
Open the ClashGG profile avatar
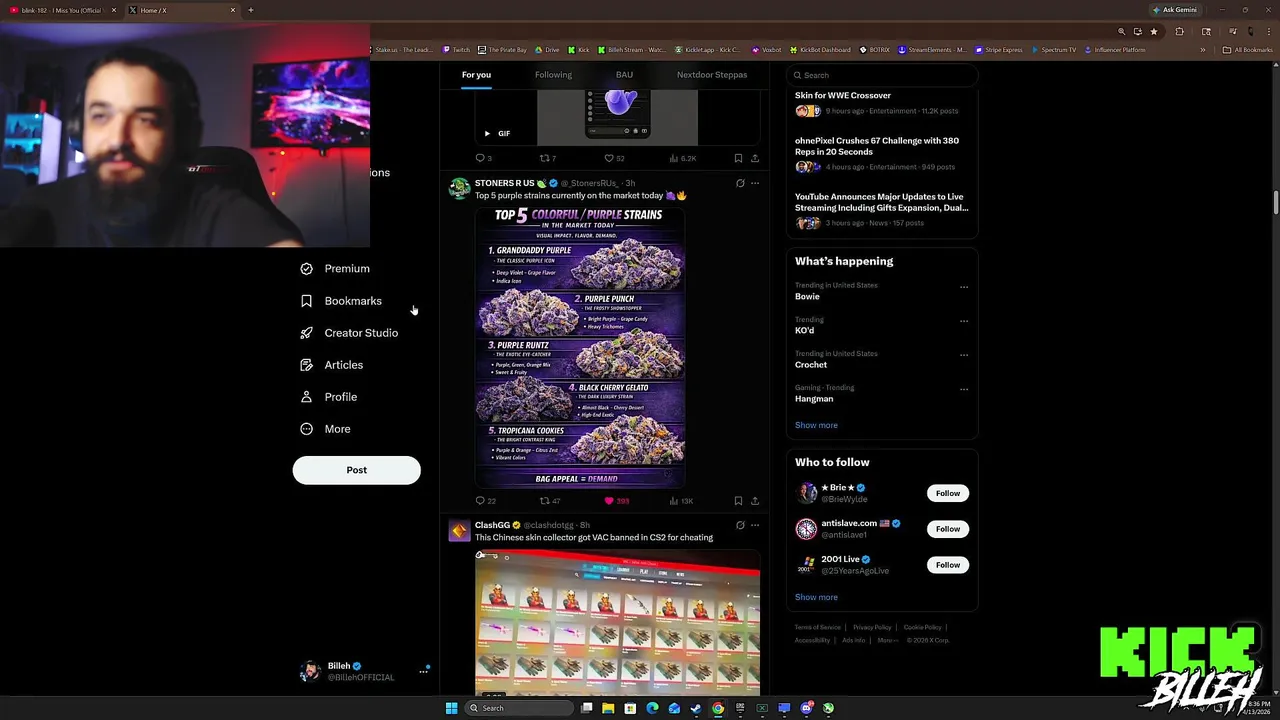pos(459,531)
